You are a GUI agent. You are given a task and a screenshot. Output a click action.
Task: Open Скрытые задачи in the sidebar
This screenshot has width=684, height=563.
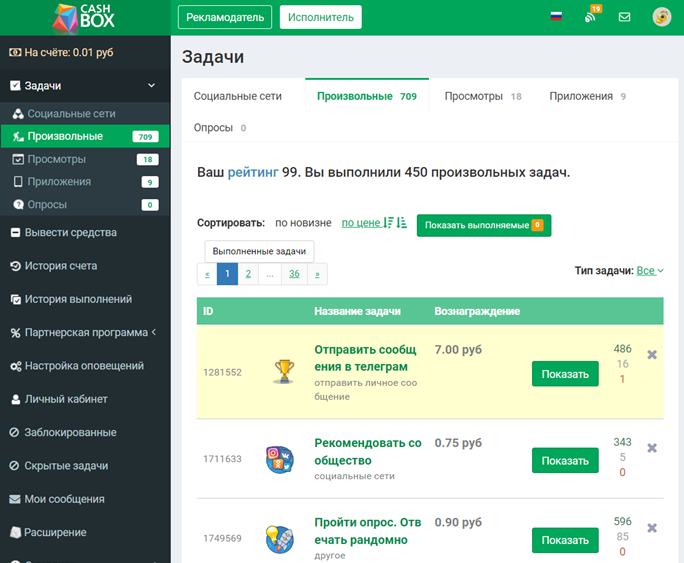(x=85, y=466)
